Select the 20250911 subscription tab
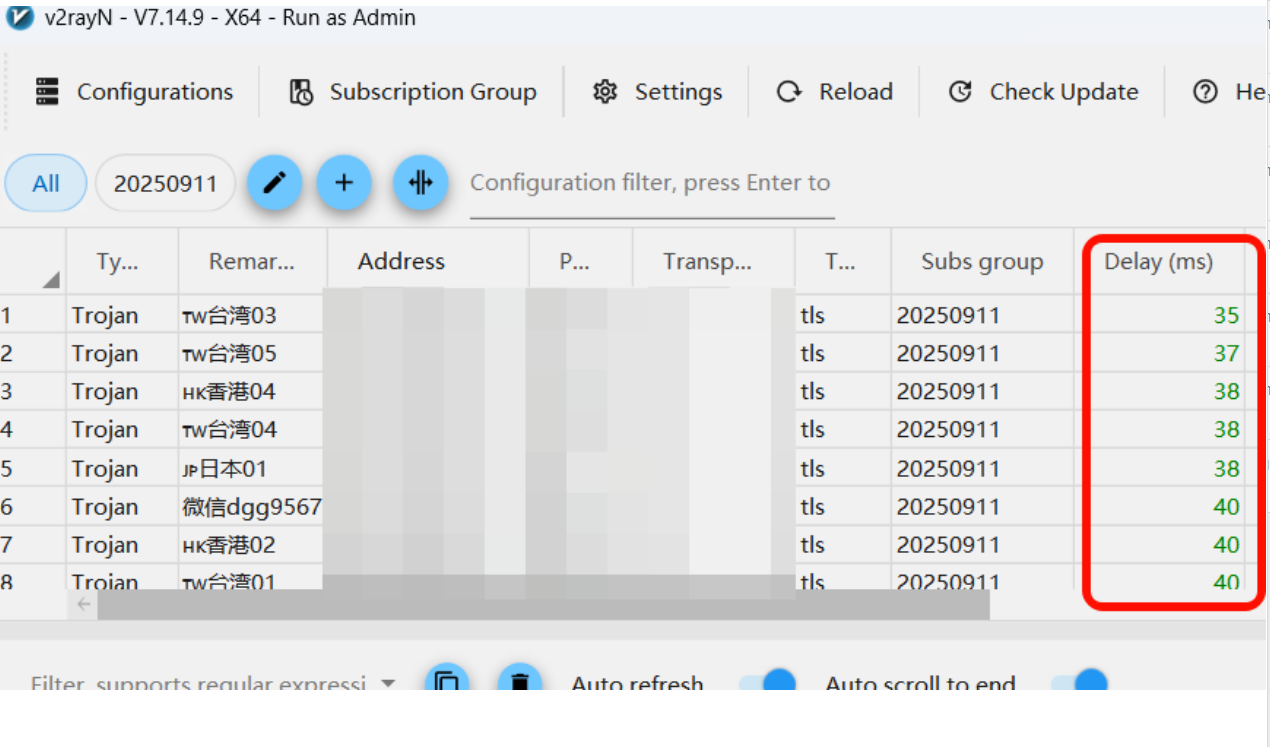1270x747 pixels. 165,184
